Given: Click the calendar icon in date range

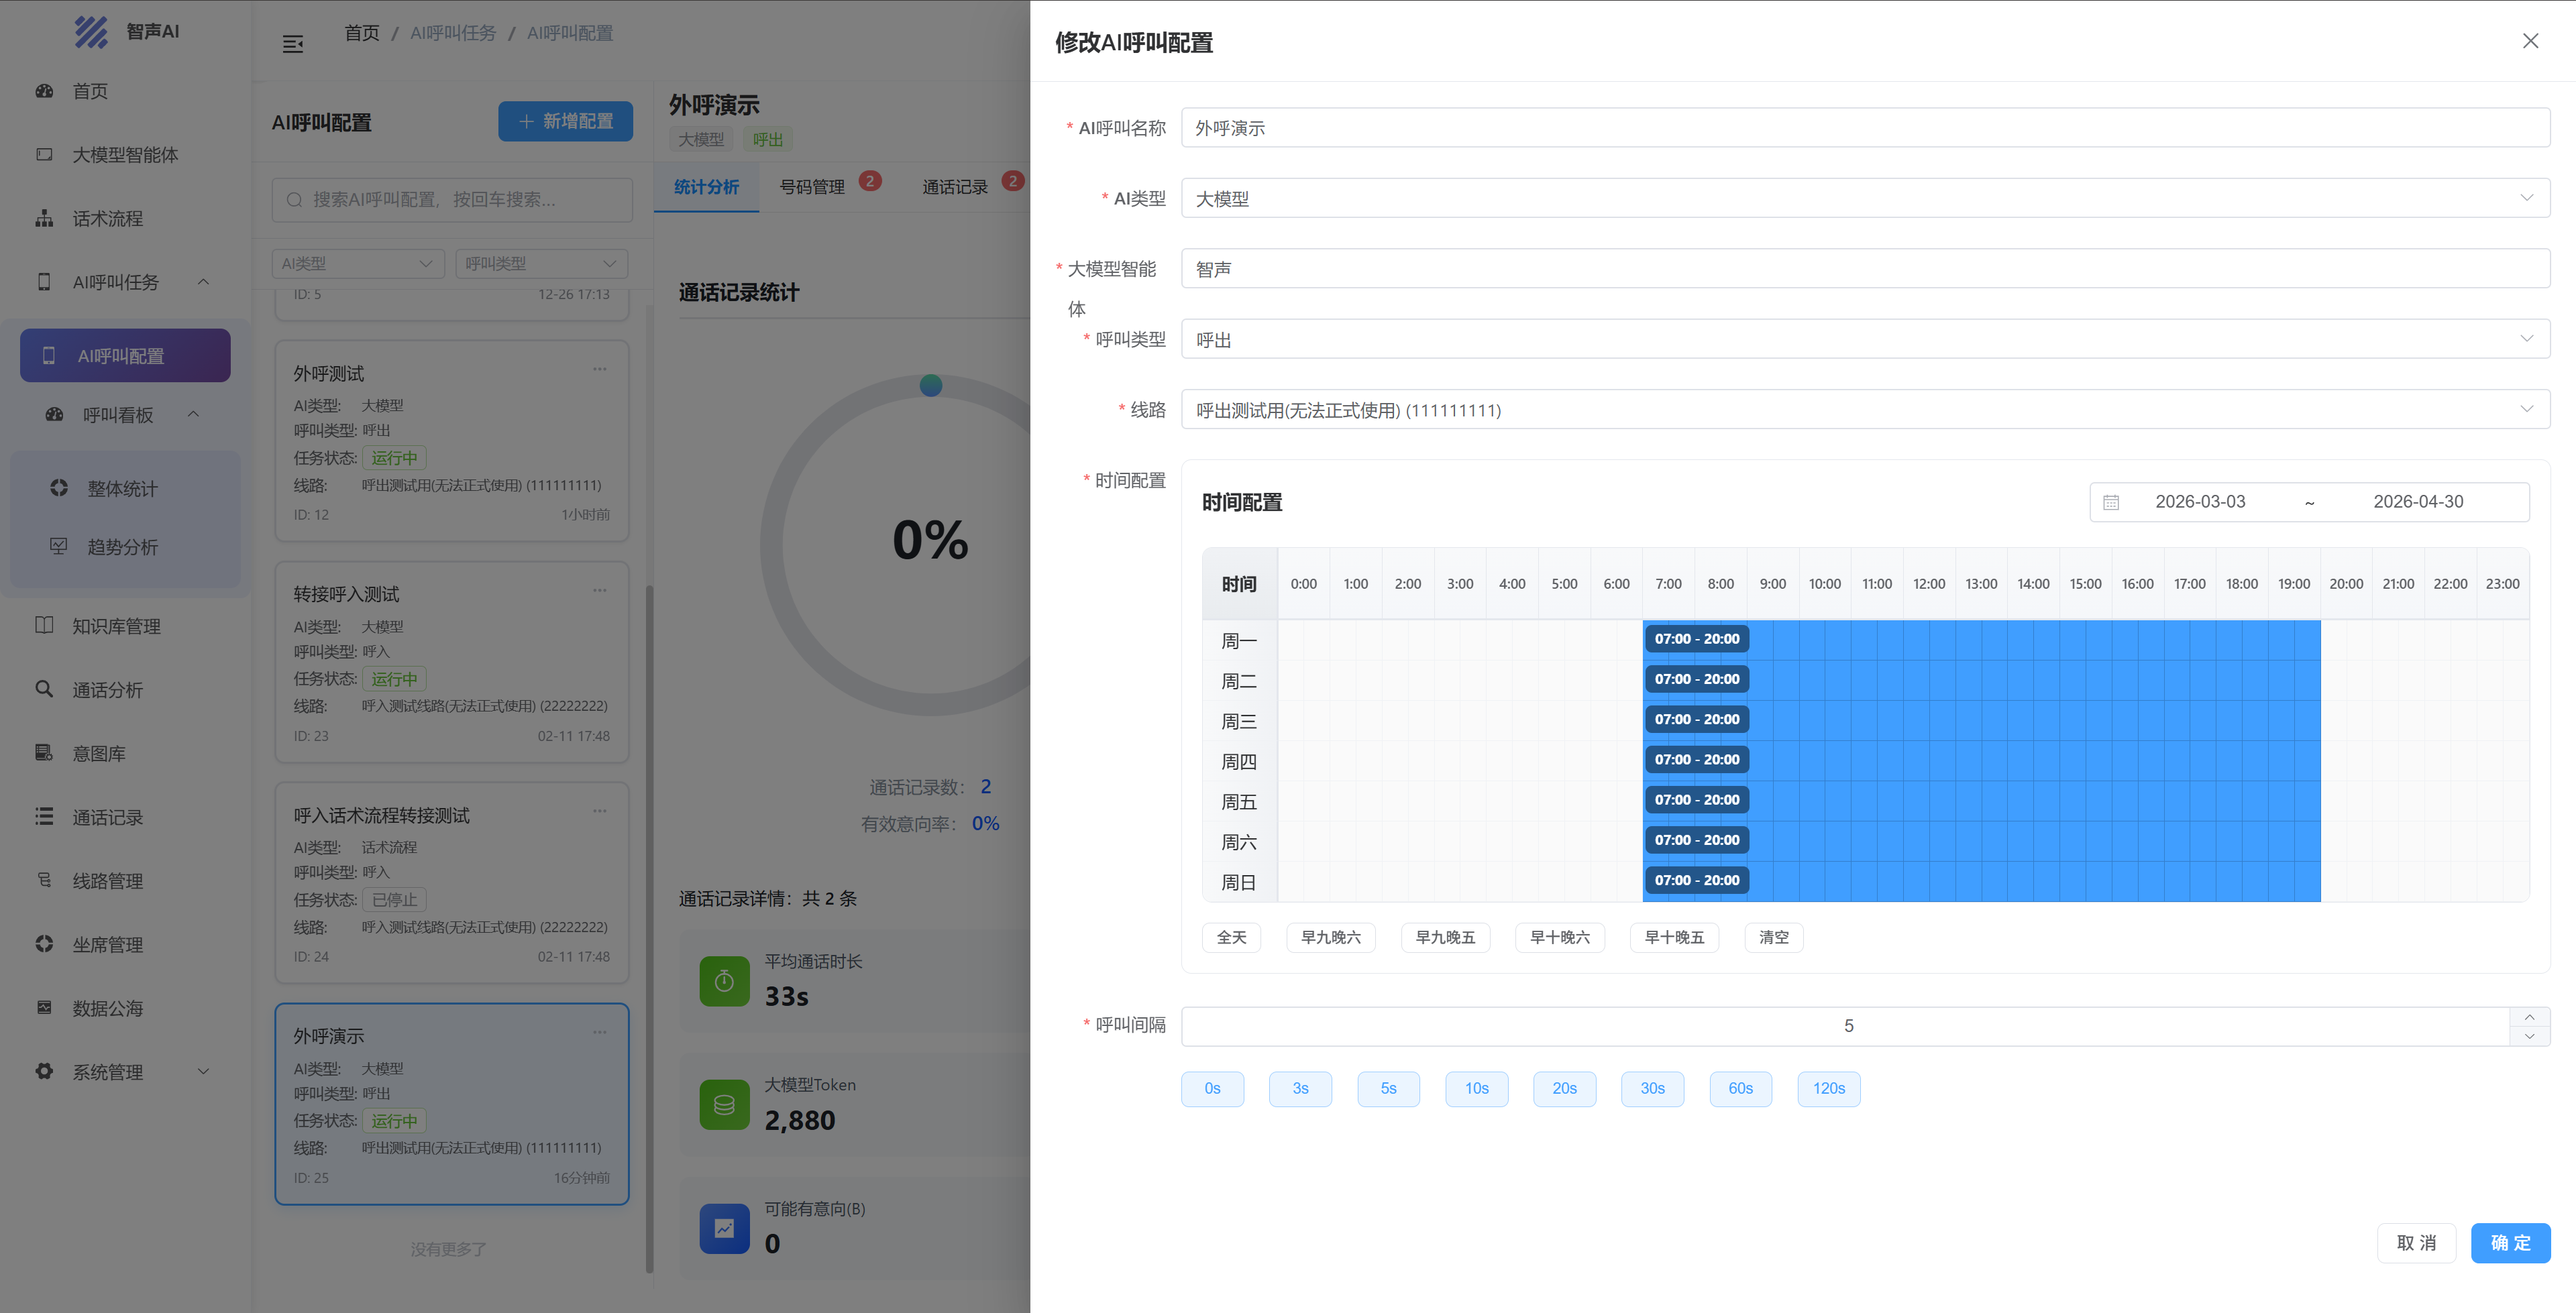Looking at the screenshot, I should point(2111,502).
